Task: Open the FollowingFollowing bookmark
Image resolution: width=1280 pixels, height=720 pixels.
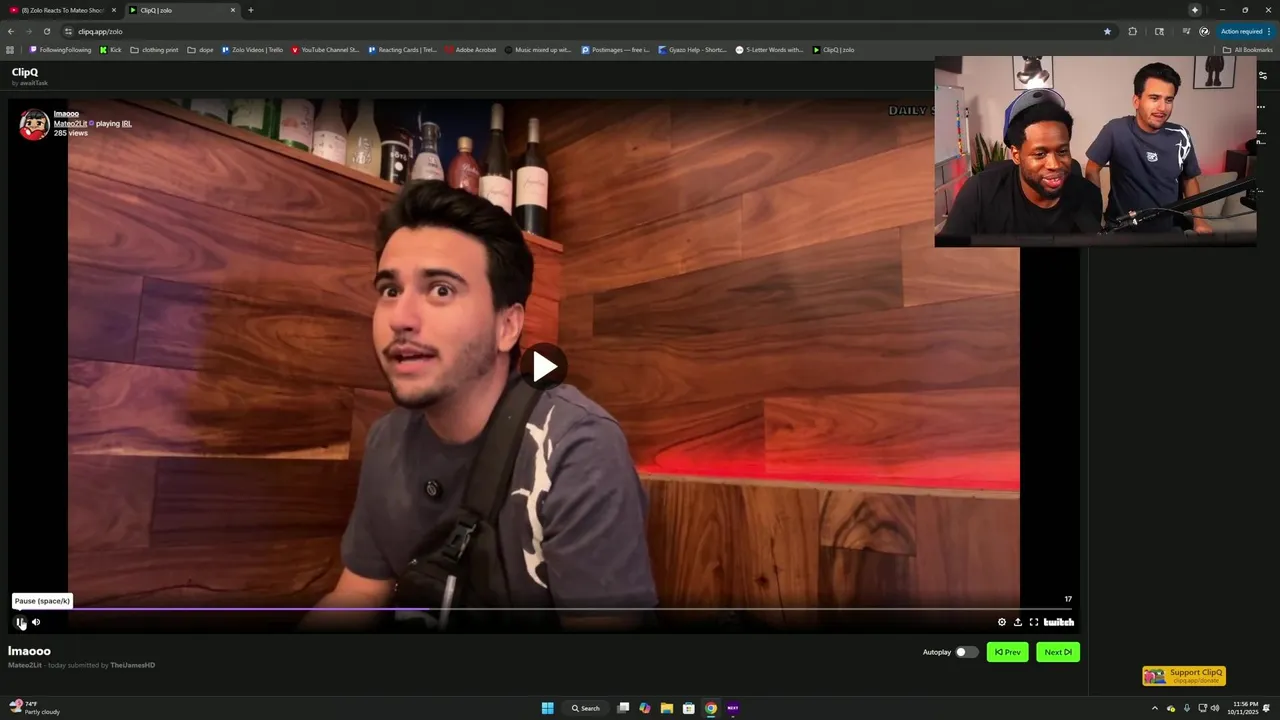Action: 60,49
